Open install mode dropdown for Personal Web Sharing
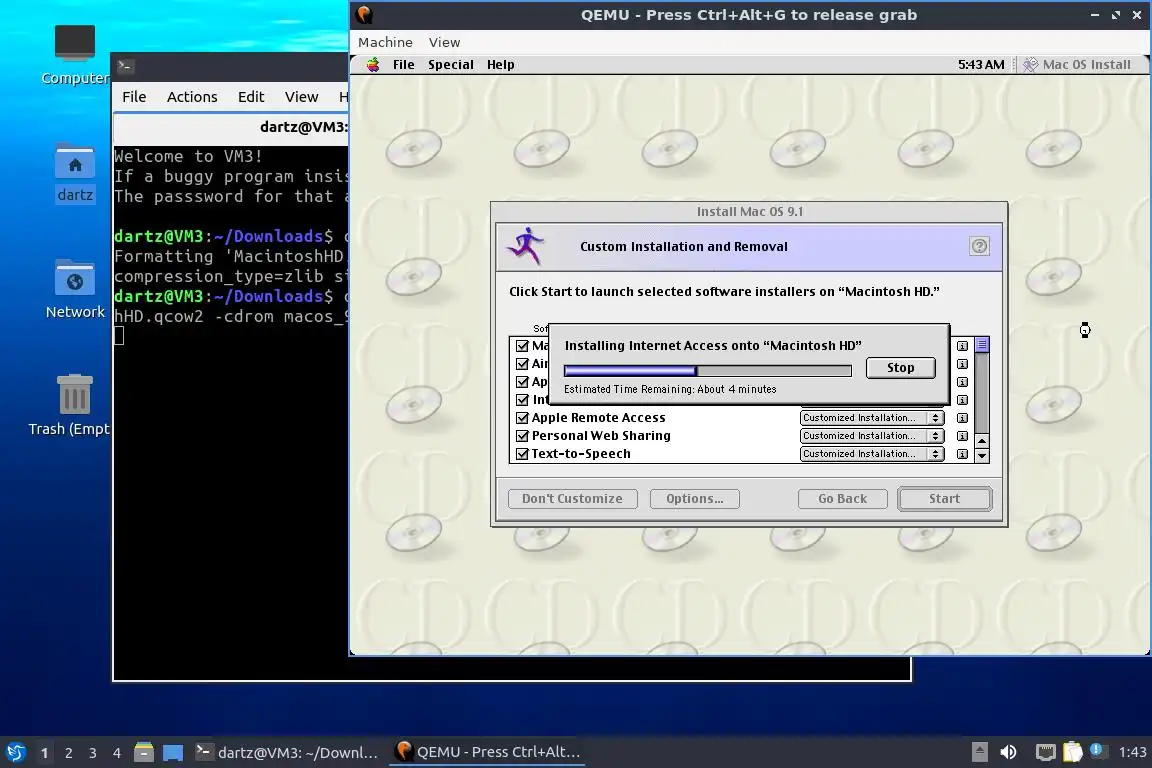This screenshot has width=1152, height=768. click(x=871, y=436)
